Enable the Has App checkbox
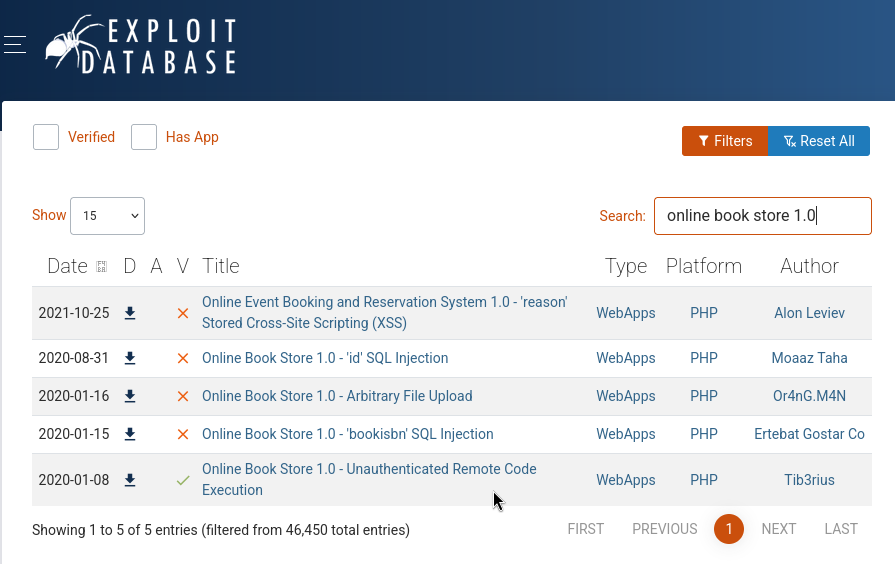The width and height of the screenshot is (895, 564). click(144, 137)
